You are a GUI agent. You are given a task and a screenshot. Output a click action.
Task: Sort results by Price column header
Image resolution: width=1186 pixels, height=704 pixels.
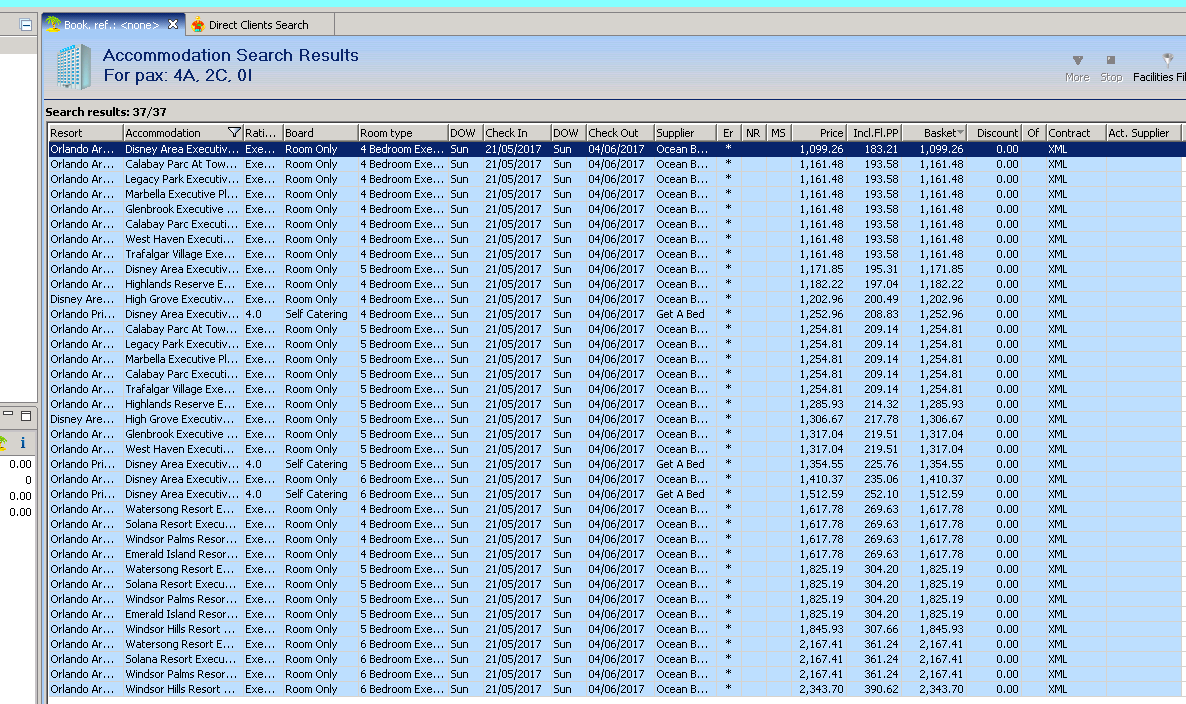[x=830, y=133]
